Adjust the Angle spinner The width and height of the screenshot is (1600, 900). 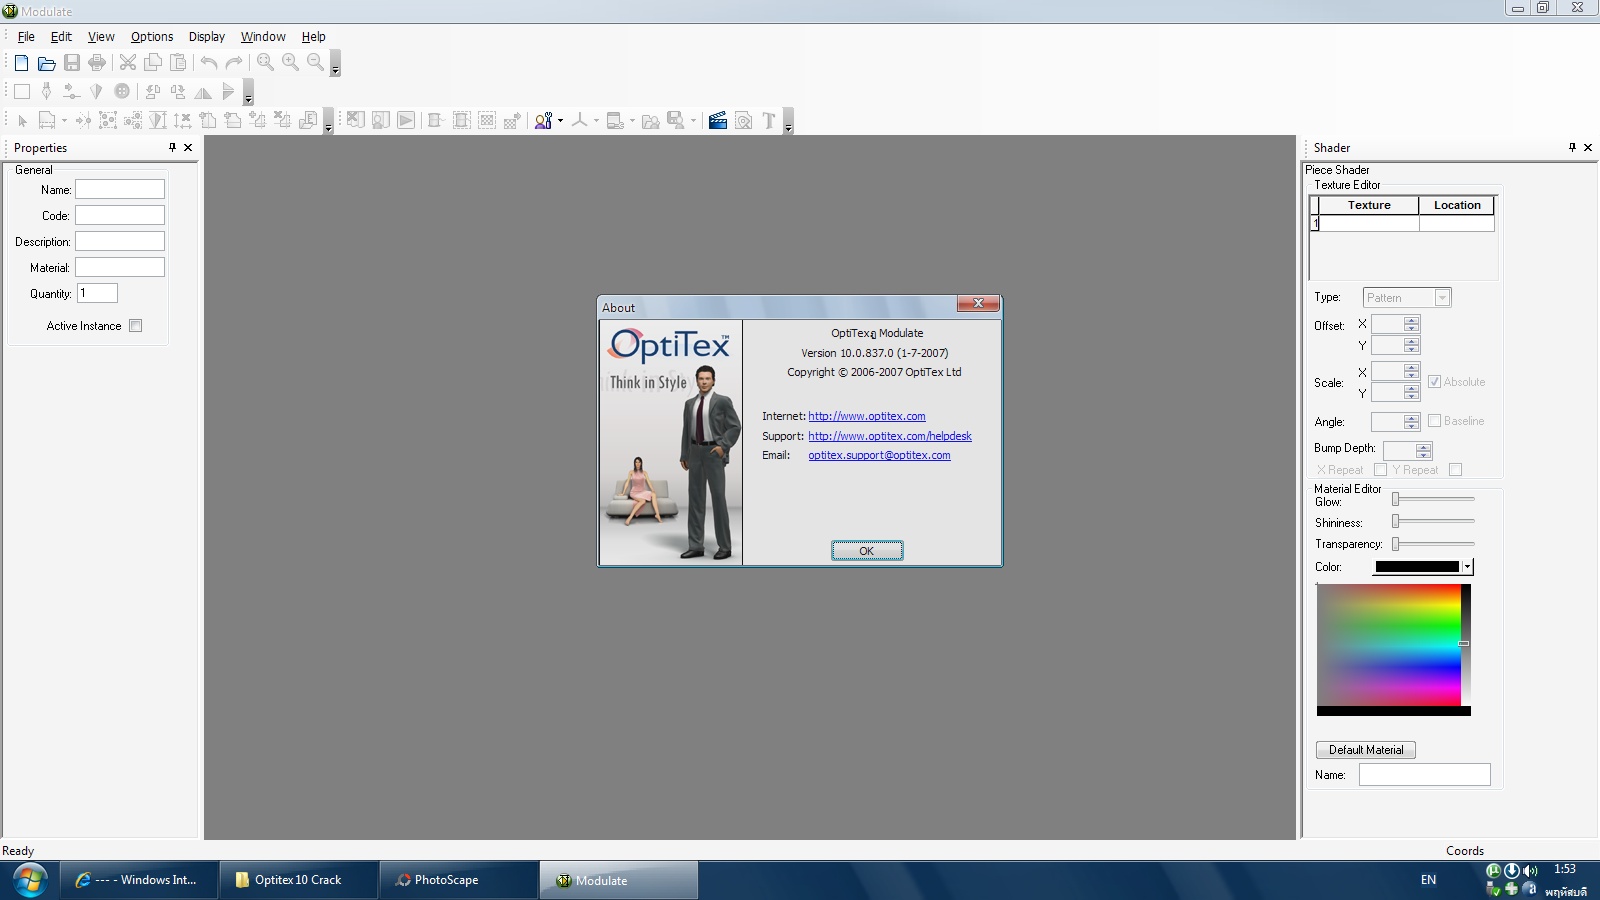point(1411,422)
